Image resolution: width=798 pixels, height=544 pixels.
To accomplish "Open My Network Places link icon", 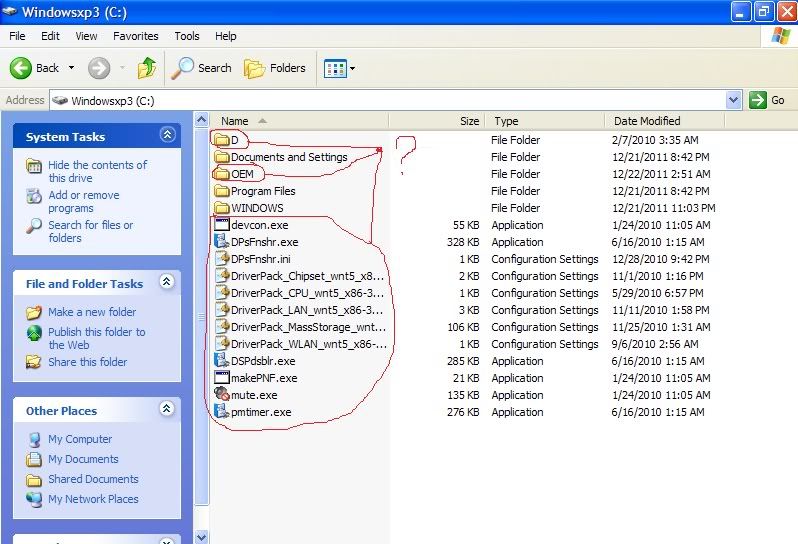I will 34,499.
